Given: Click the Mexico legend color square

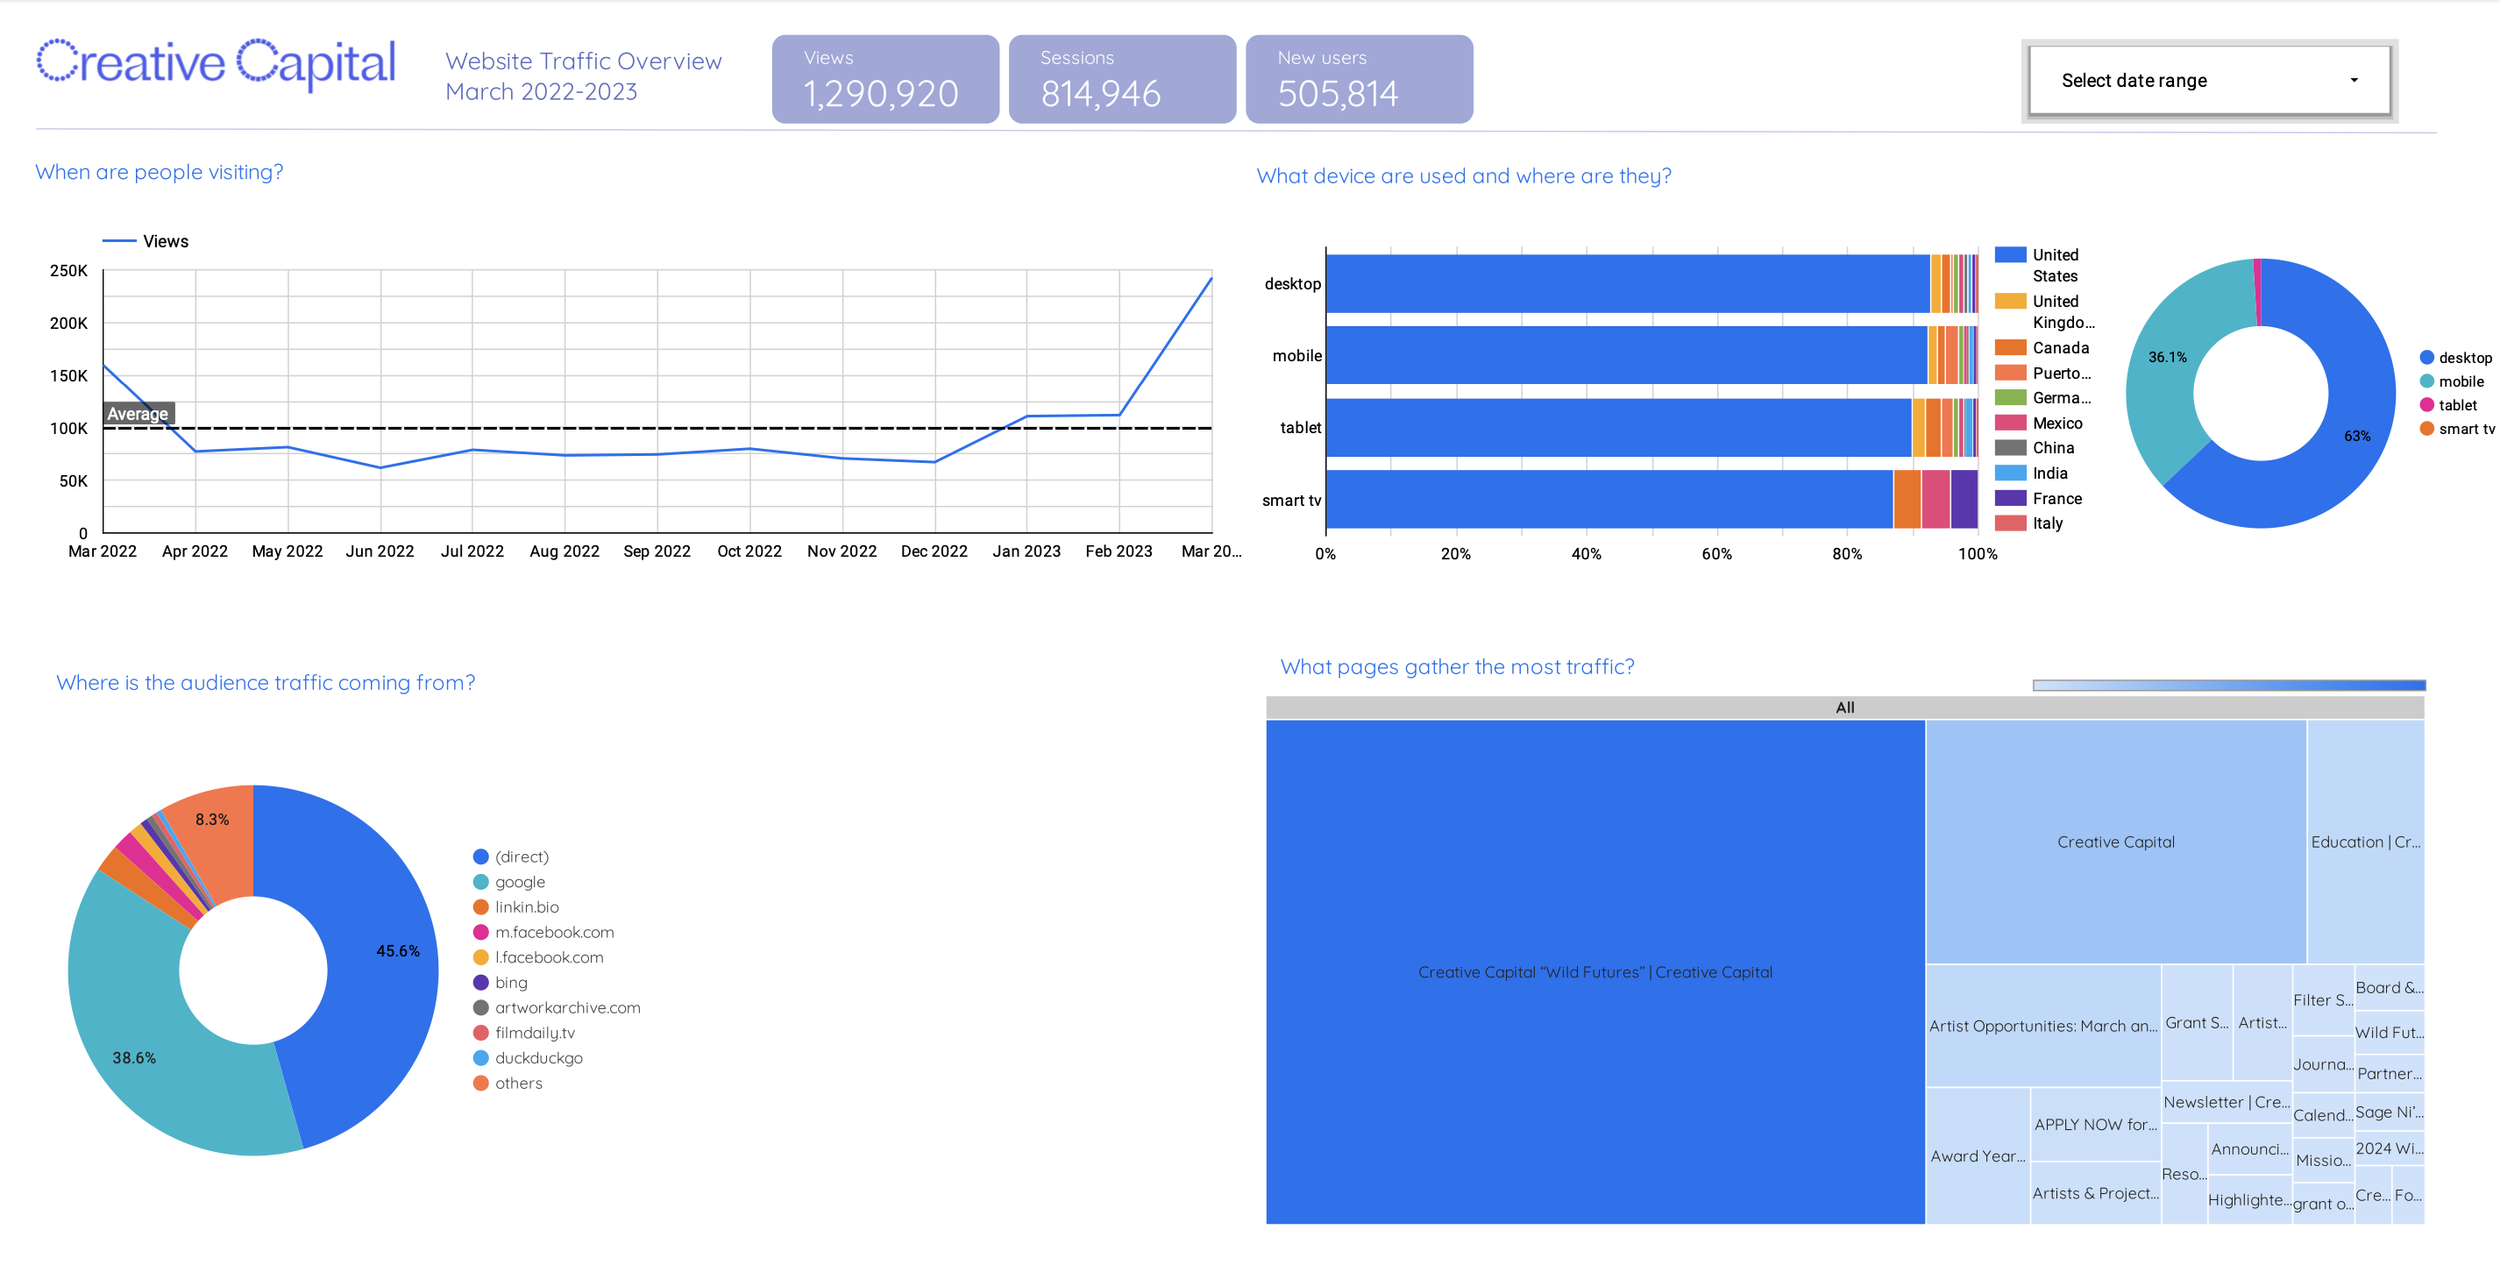Looking at the screenshot, I should [x=2010, y=423].
